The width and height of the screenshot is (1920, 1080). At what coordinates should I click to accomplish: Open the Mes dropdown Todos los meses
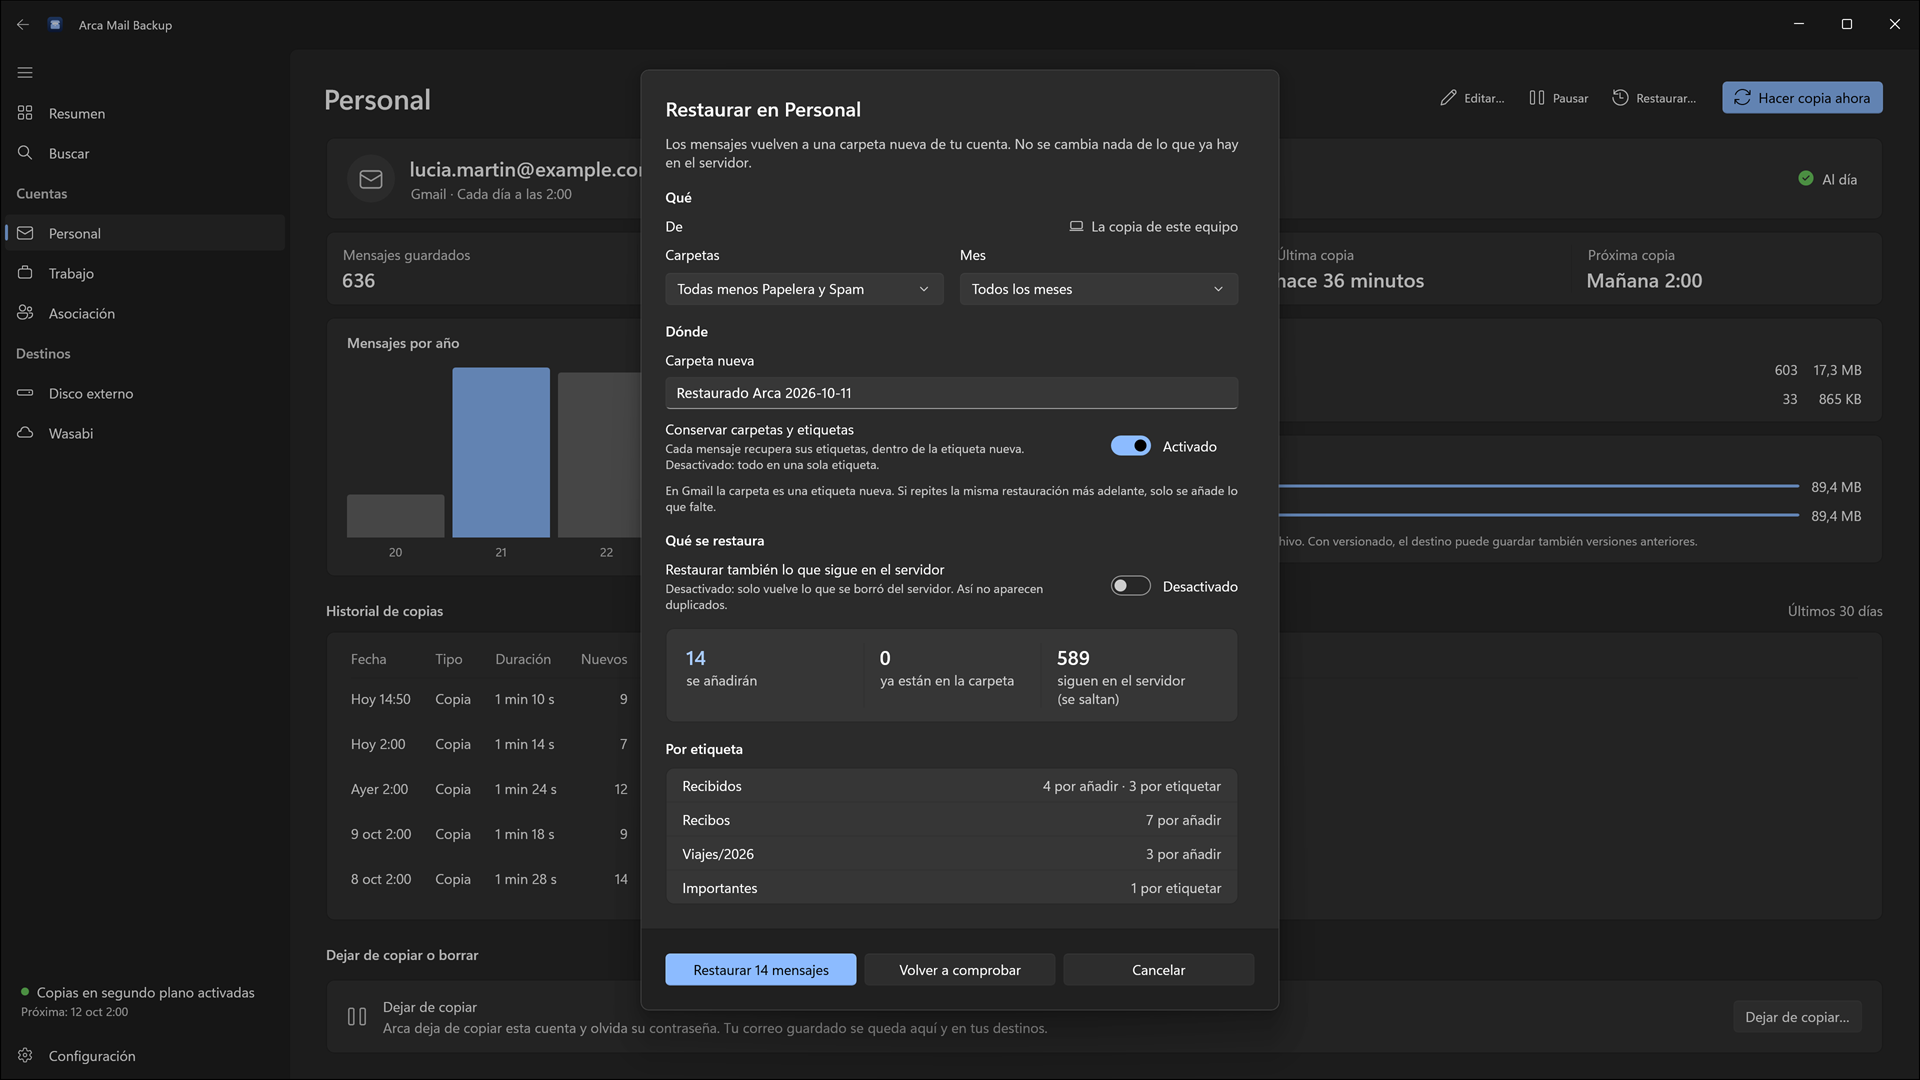pyautogui.click(x=1098, y=289)
